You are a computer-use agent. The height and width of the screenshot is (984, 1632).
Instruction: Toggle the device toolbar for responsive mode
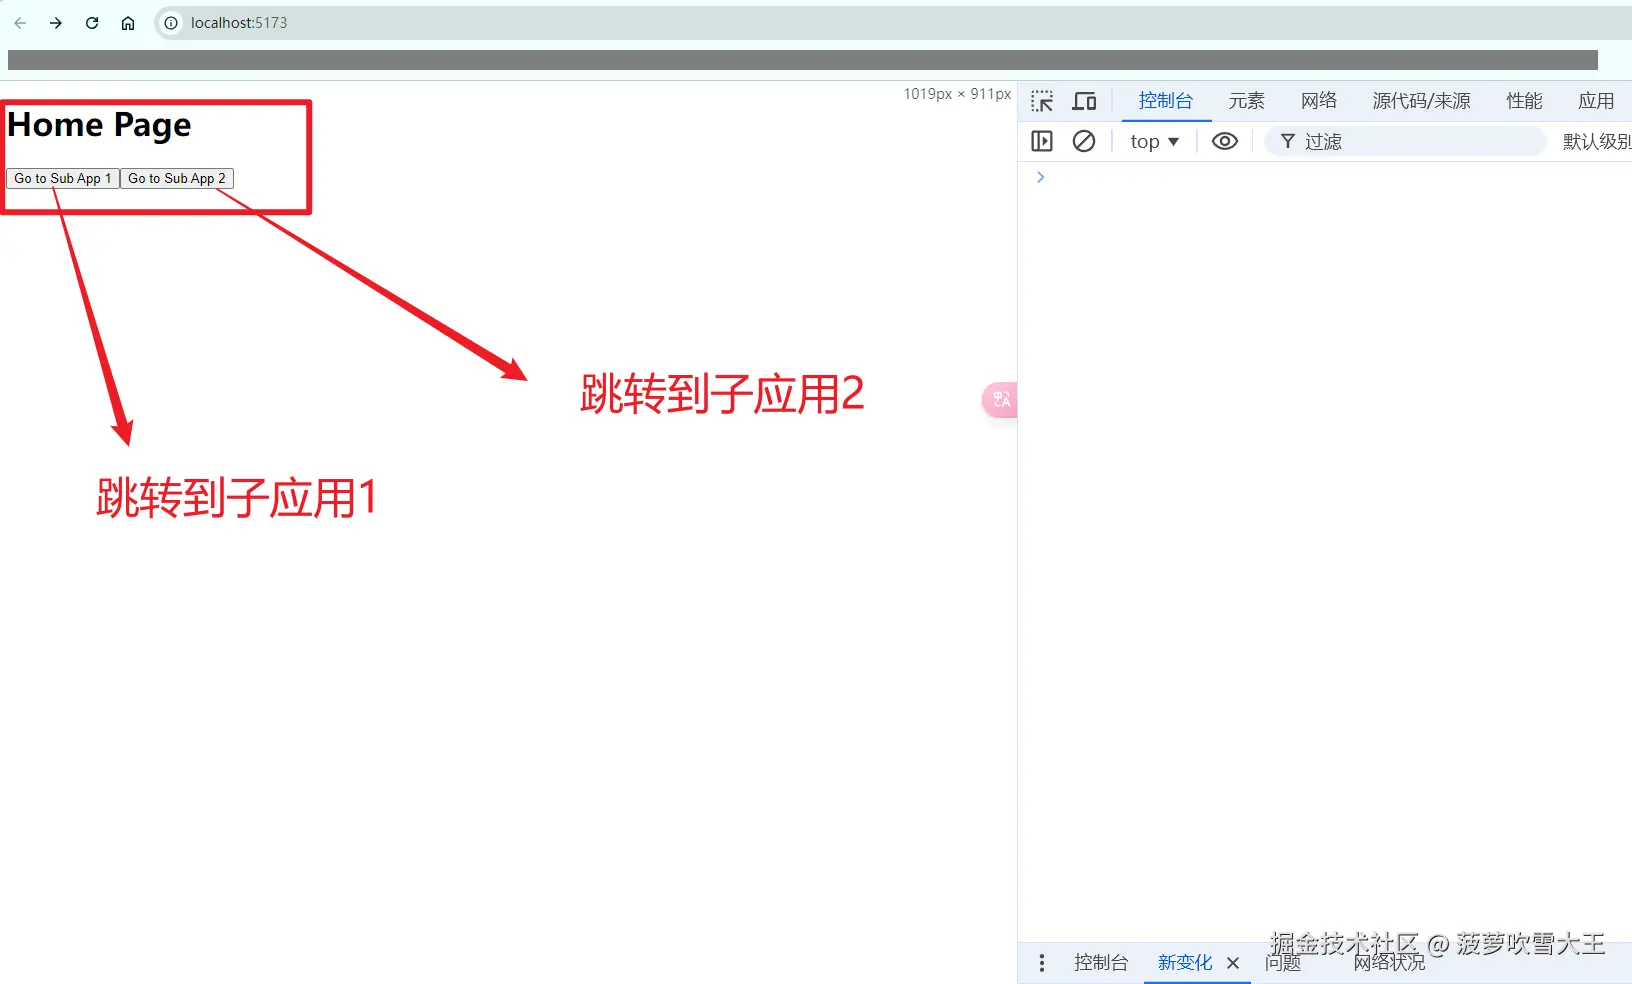coord(1084,100)
